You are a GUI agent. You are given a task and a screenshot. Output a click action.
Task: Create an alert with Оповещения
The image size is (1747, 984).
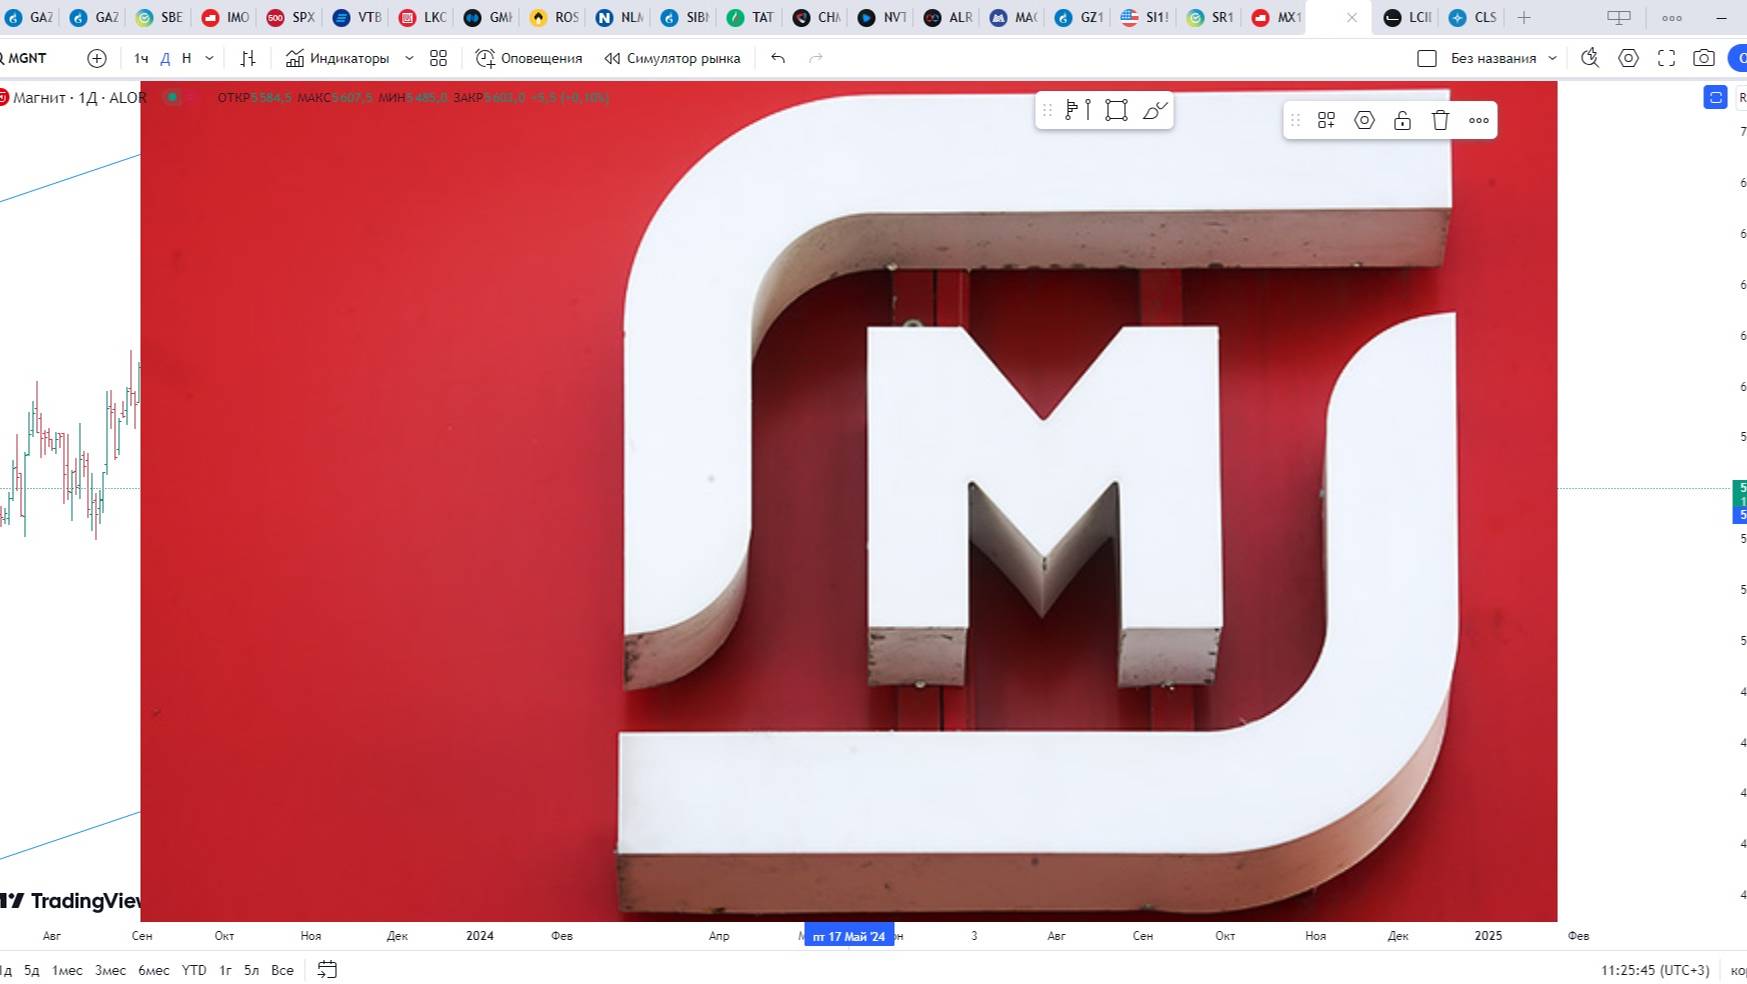coord(529,58)
